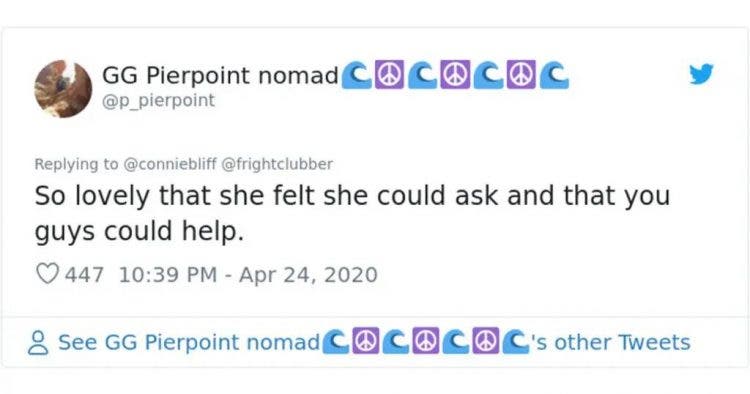Click the second peace symbol emoji in header
This screenshot has height=394, width=750.
click(x=455, y=76)
